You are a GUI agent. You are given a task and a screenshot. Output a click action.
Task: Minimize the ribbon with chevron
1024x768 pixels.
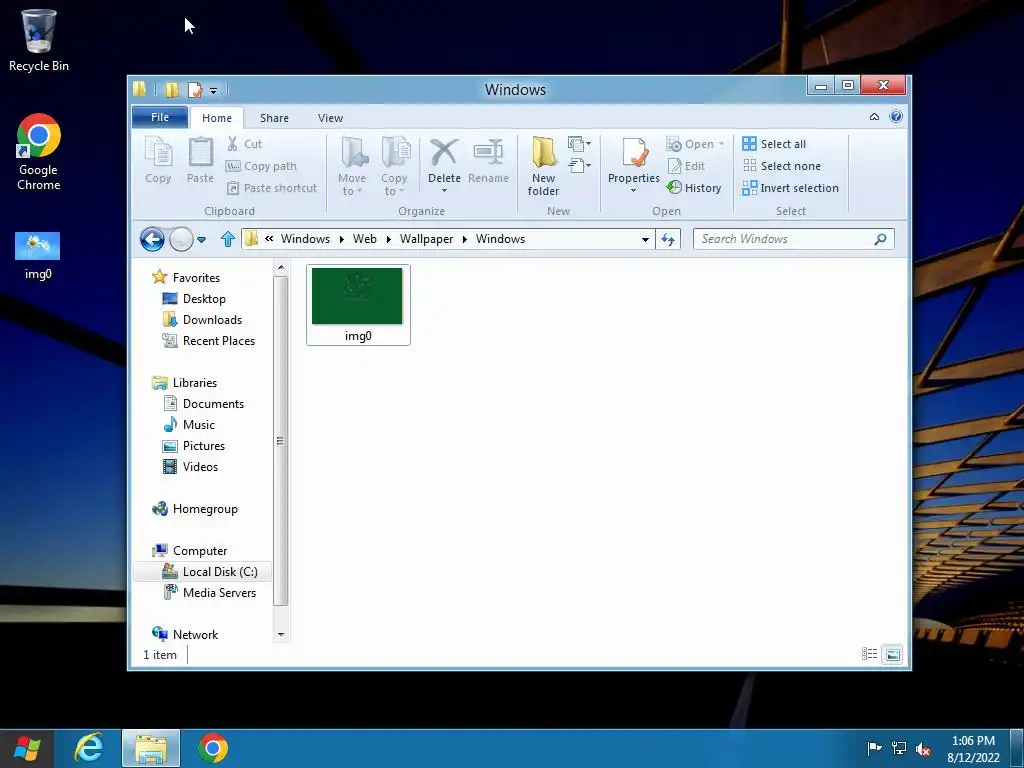point(874,117)
